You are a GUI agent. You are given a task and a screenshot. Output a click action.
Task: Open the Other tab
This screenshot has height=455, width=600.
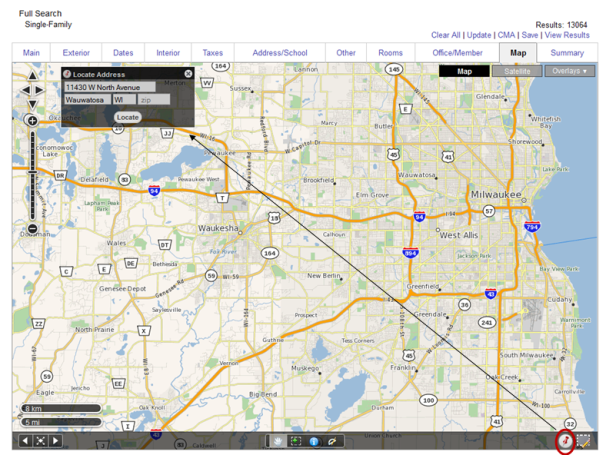coord(346,53)
